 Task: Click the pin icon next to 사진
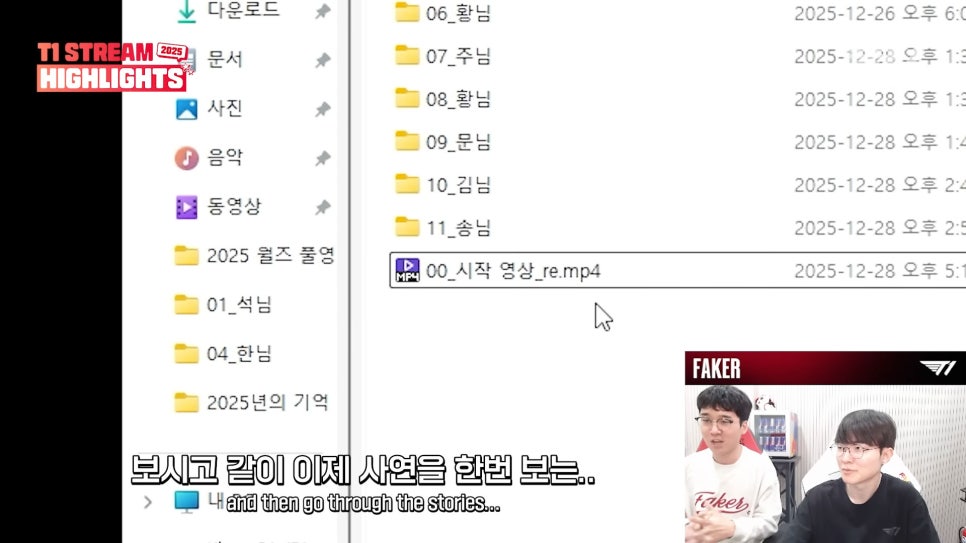tap(323, 109)
